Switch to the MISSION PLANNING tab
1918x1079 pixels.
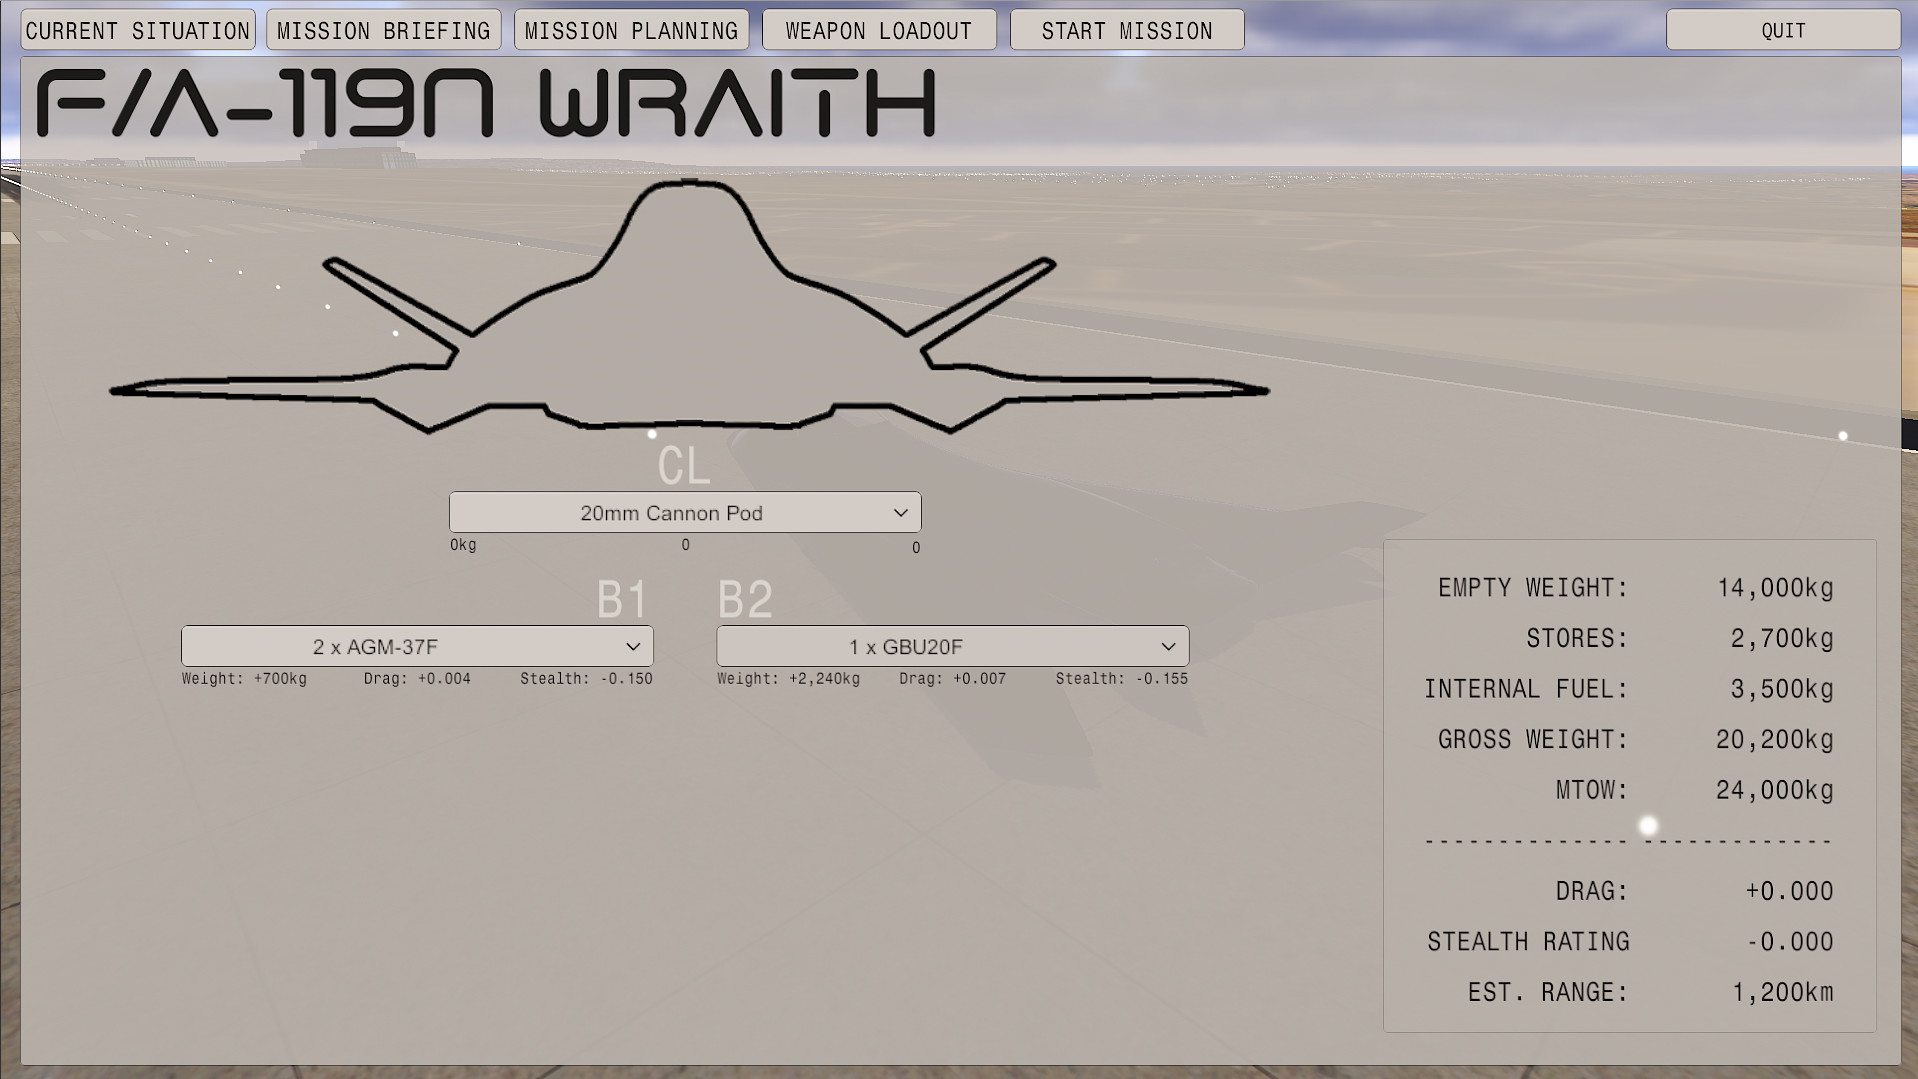(631, 29)
